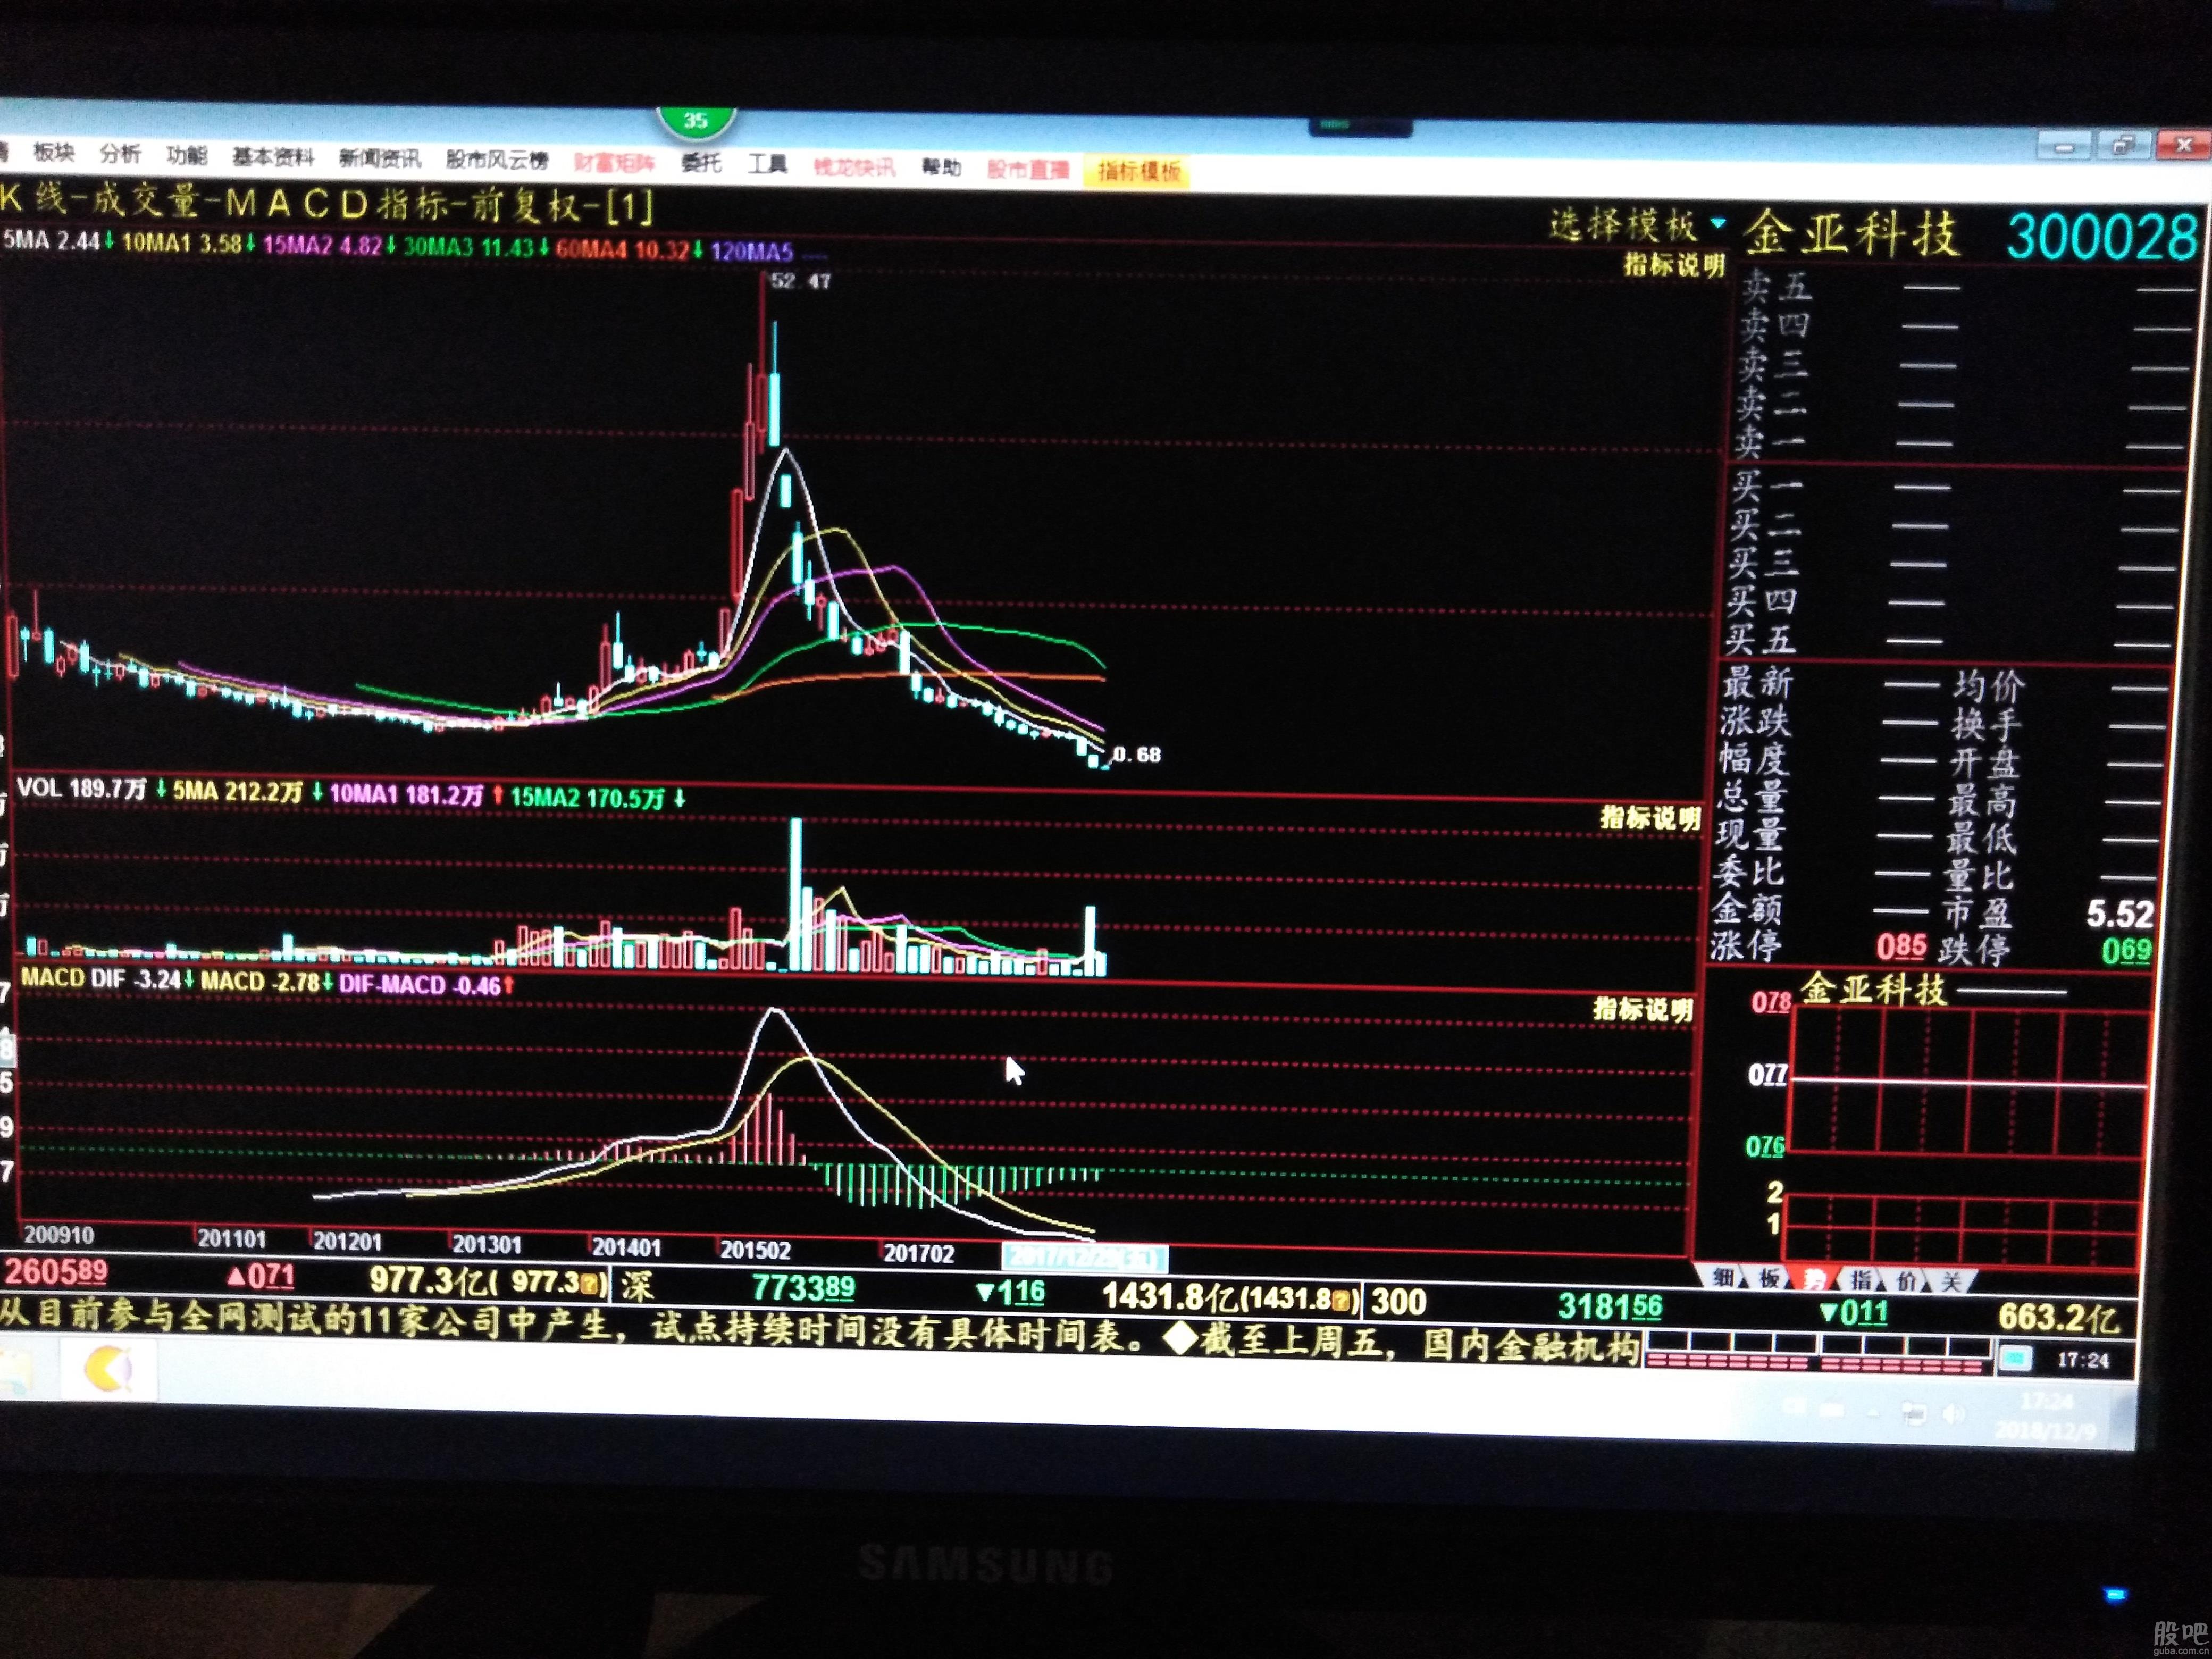Click Shanghai index value 260589
The width and height of the screenshot is (2212, 1659).
(x=56, y=1272)
